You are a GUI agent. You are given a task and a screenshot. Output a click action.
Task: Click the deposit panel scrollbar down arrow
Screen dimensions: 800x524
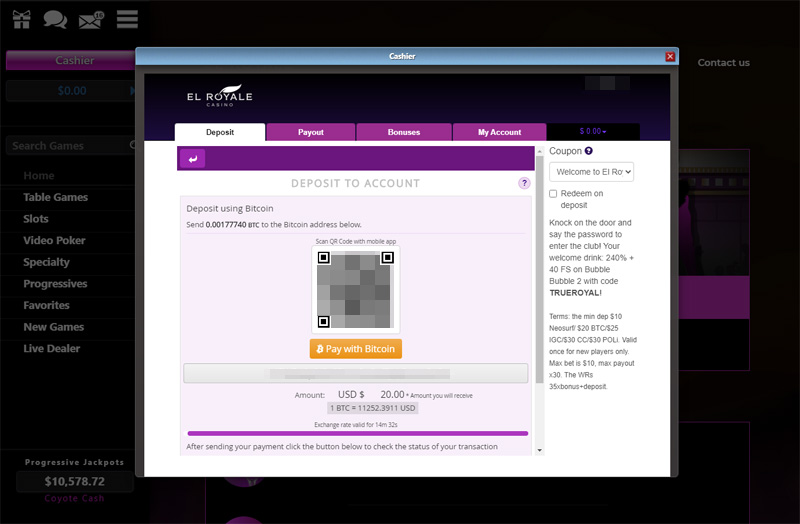[539, 451]
